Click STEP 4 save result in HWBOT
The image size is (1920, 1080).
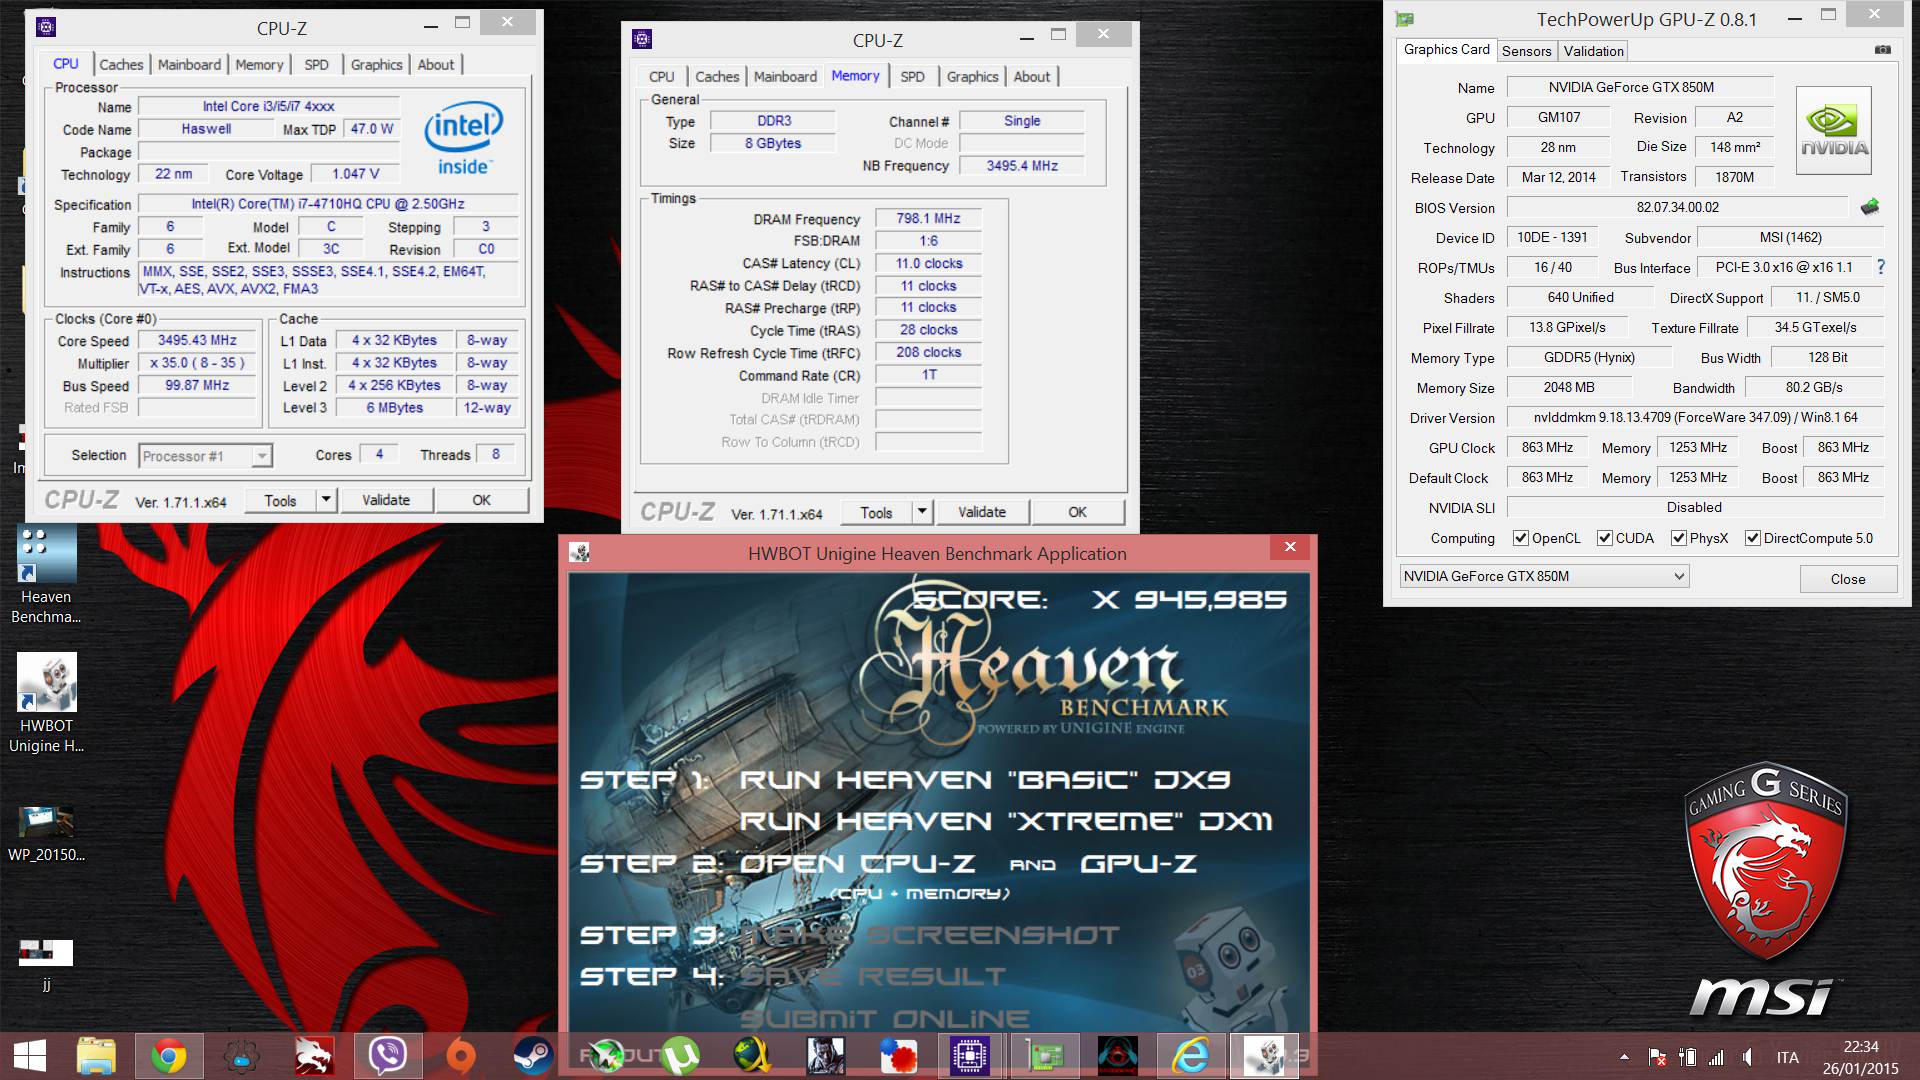click(x=793, y=976)
